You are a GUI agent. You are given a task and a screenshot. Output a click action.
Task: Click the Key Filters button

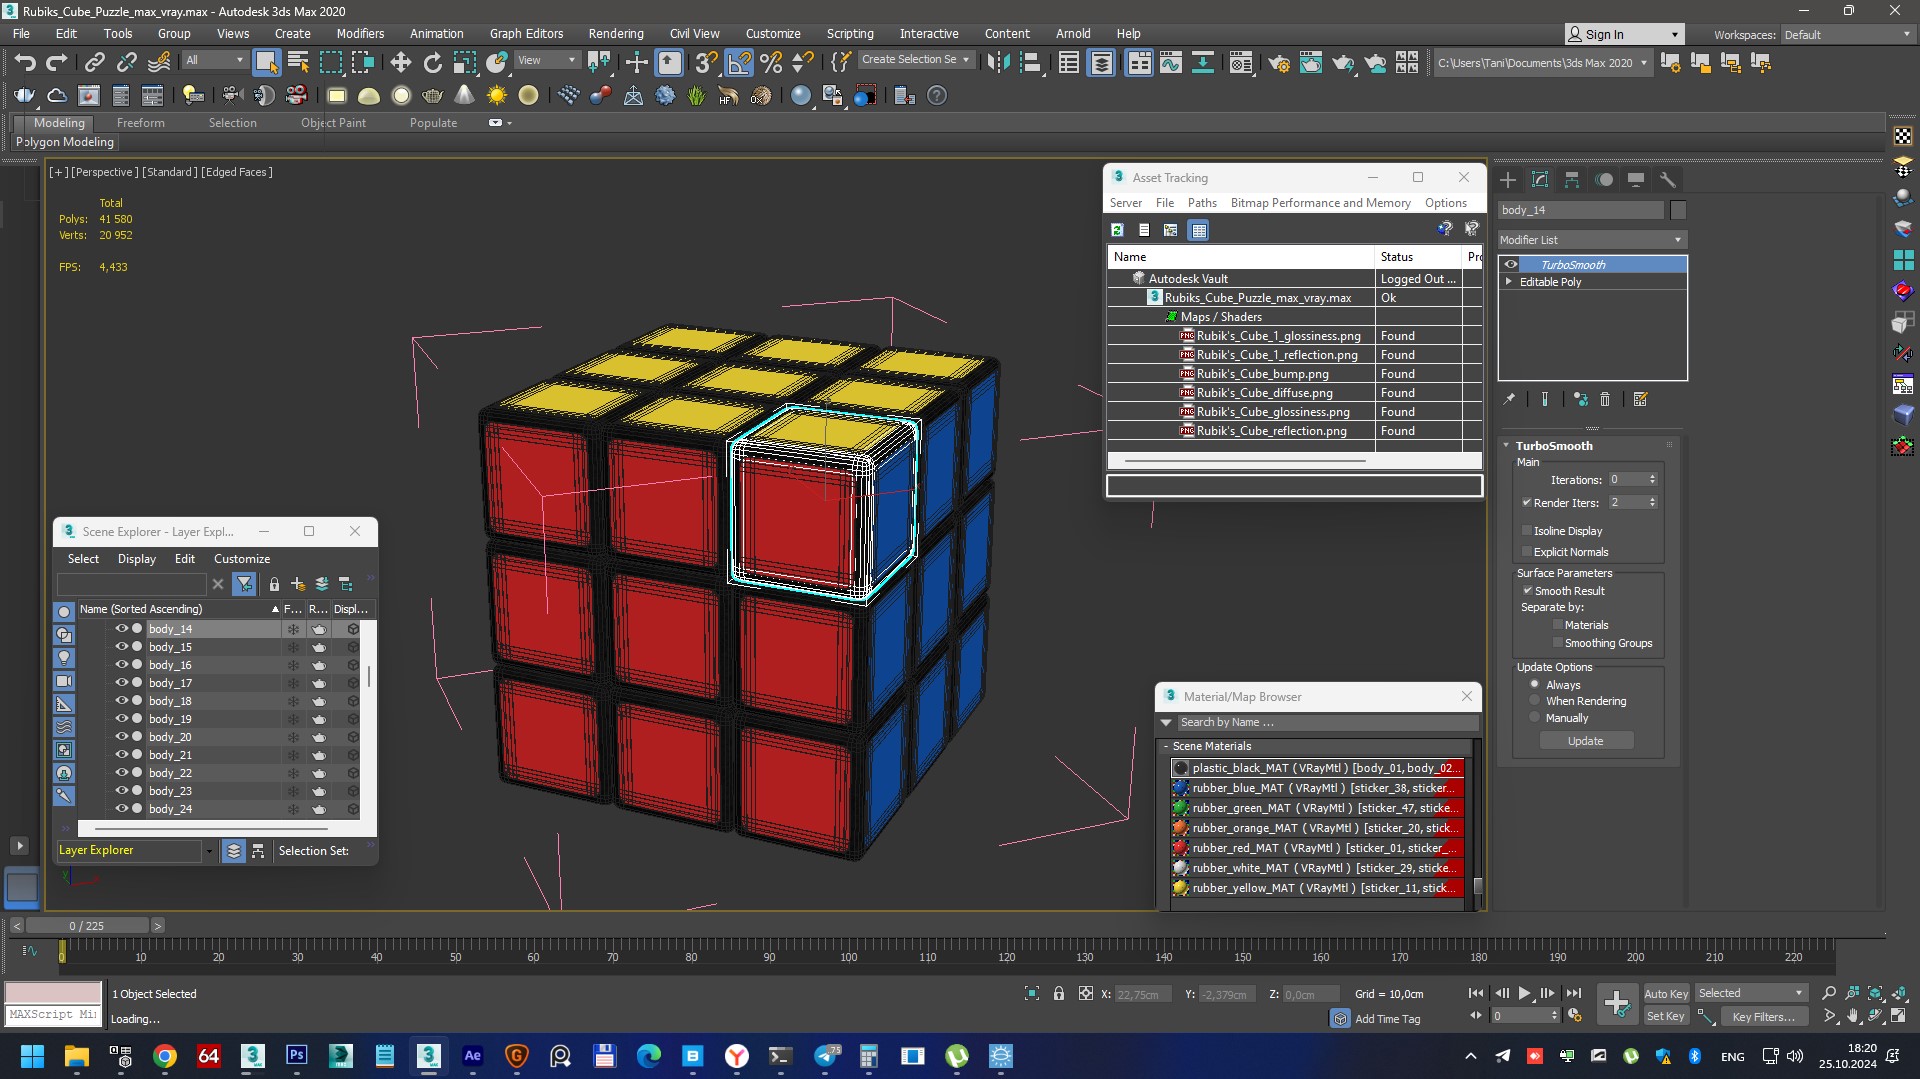point(1764,1016)
